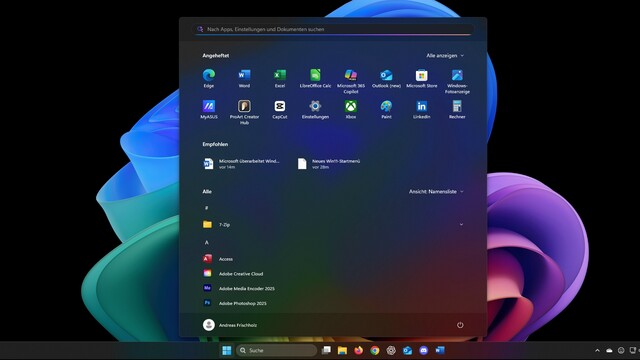Open recommended file Neues Win11-Startmenü
The image size is (640, 360).
tap(330, 164)
